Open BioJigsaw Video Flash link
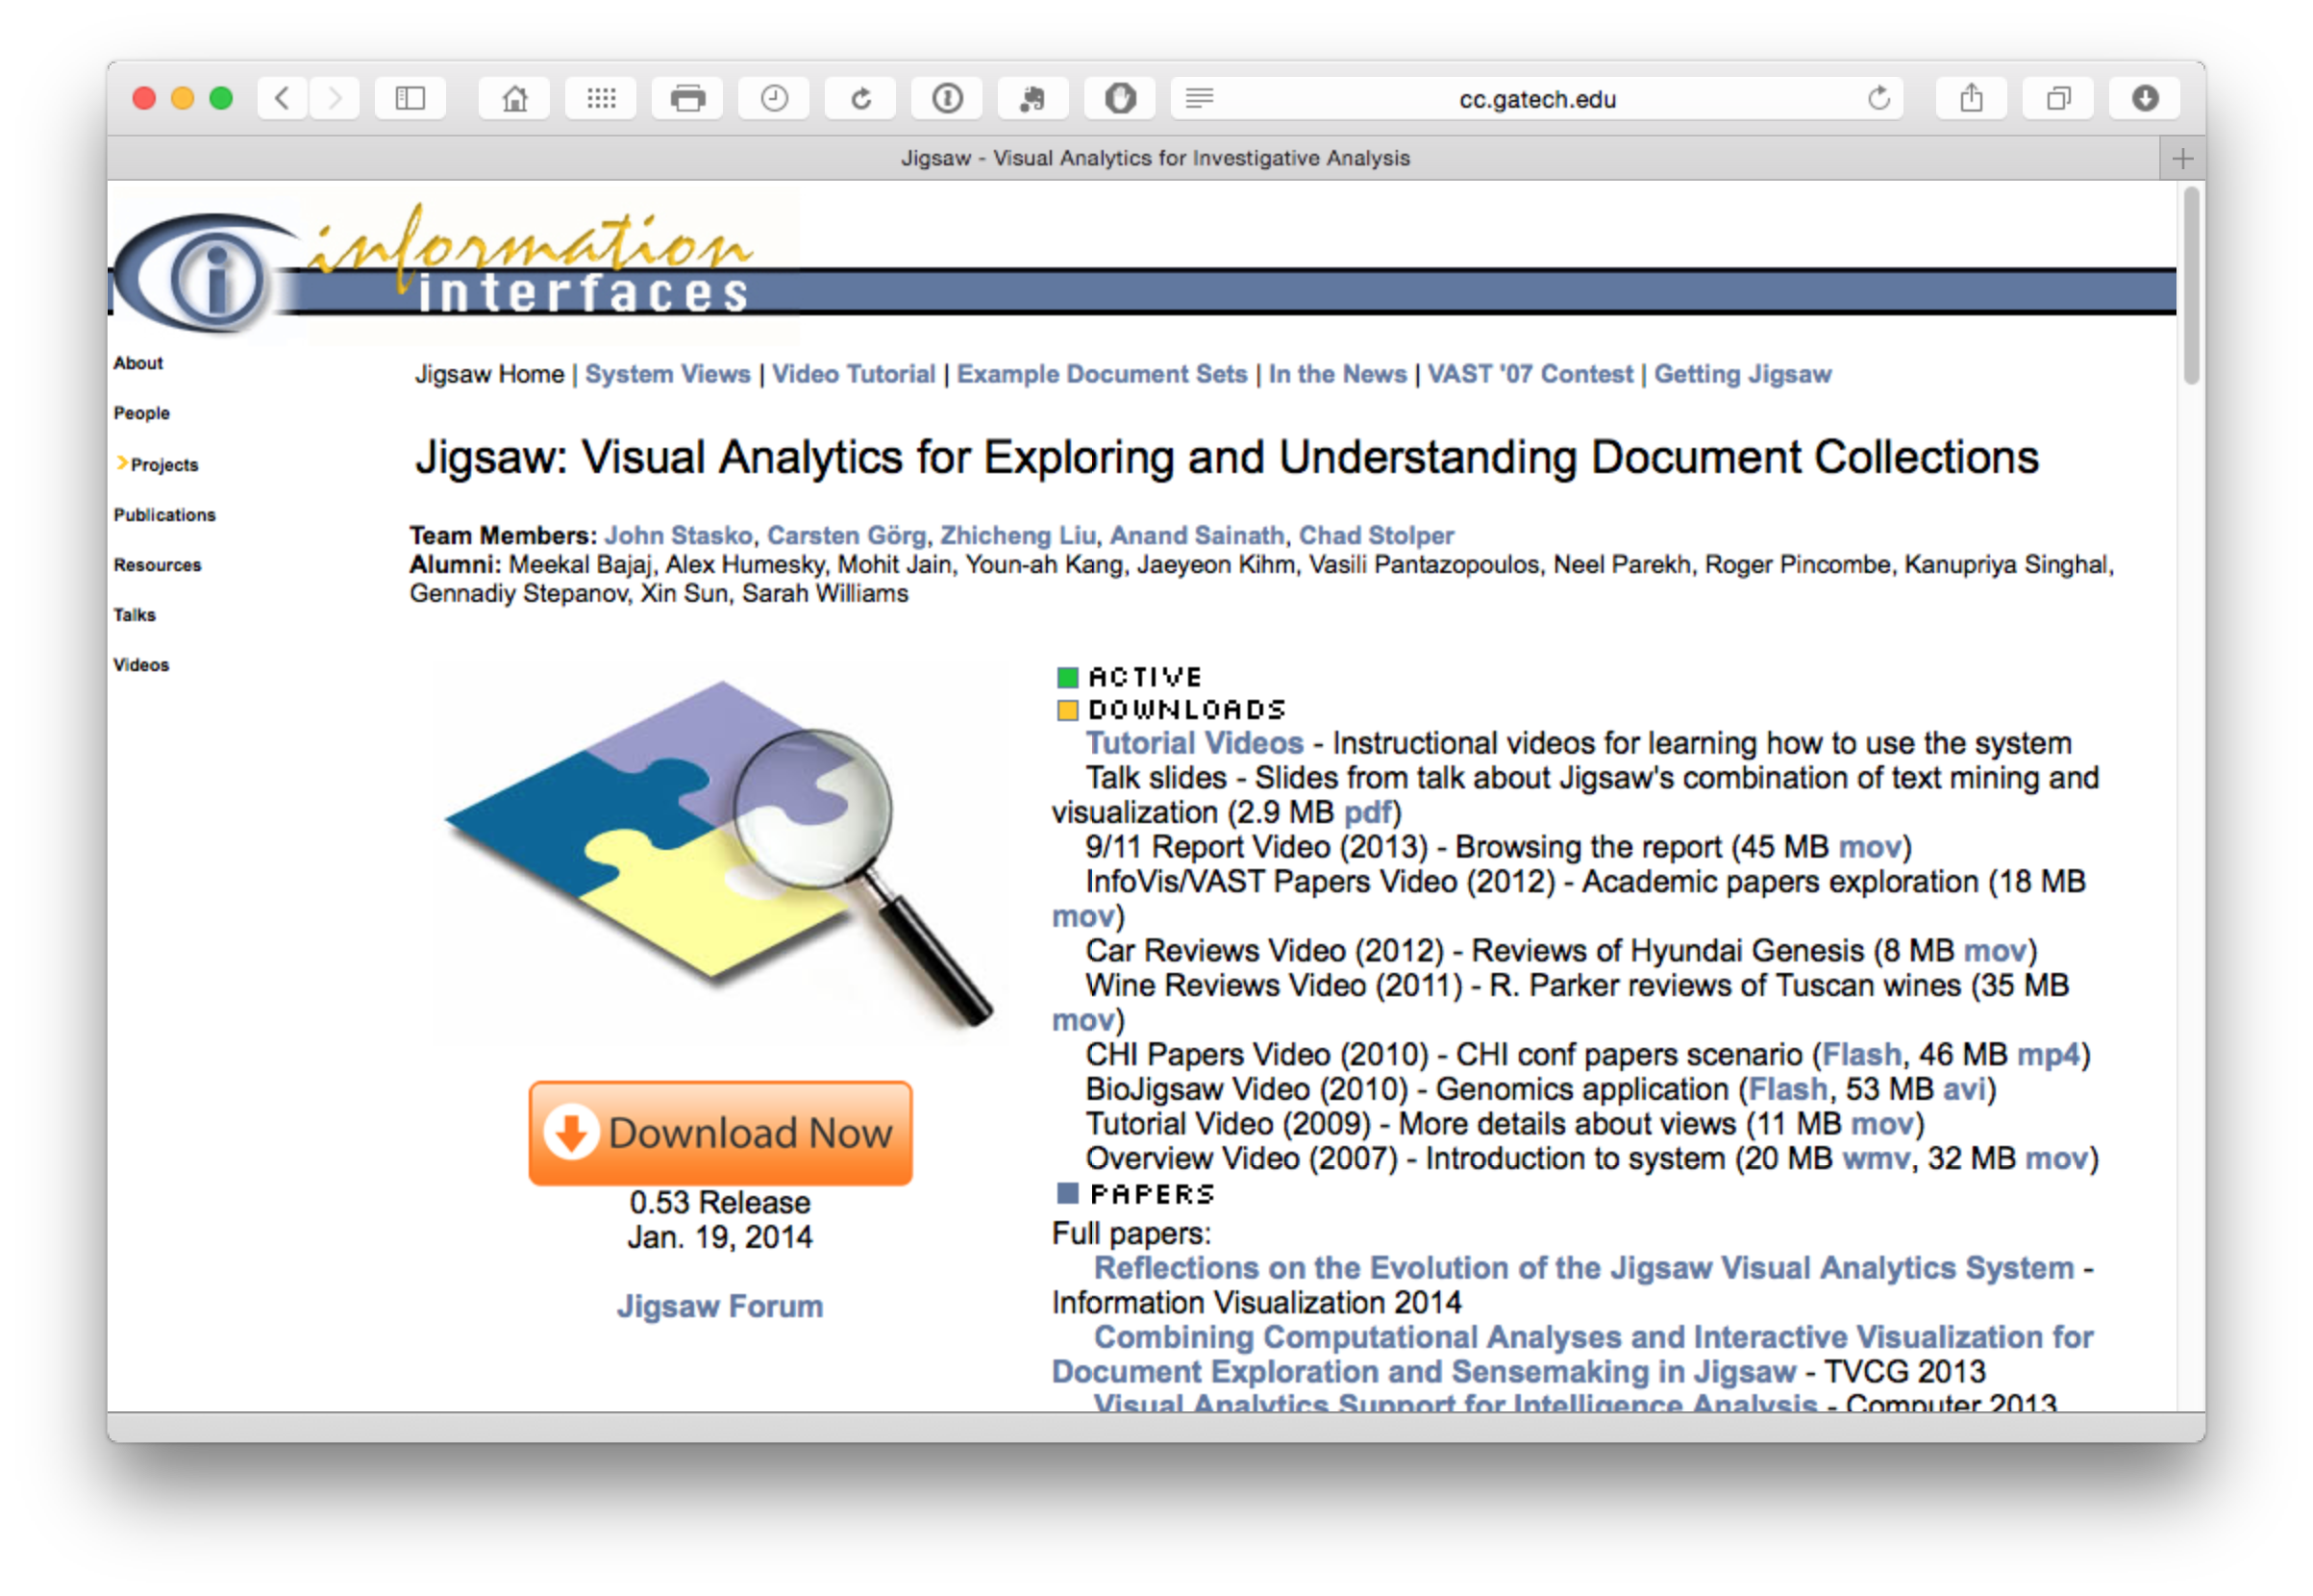Viewport: 2313px width, 1596px height. click(x=1787, y=1089)
